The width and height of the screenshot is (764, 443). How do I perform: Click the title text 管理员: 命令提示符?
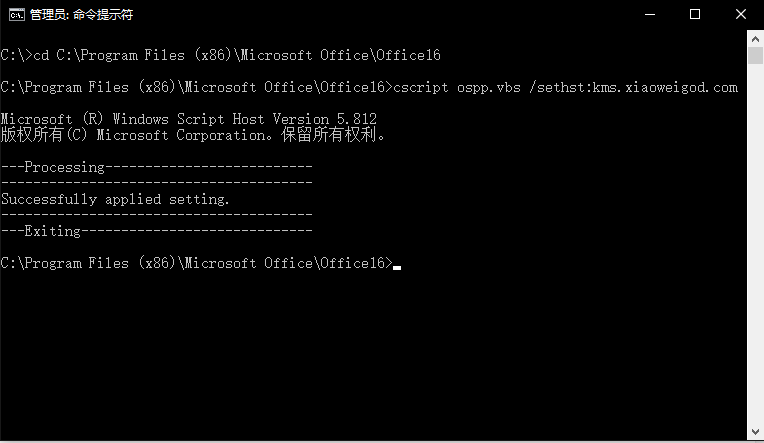point(81,15)
